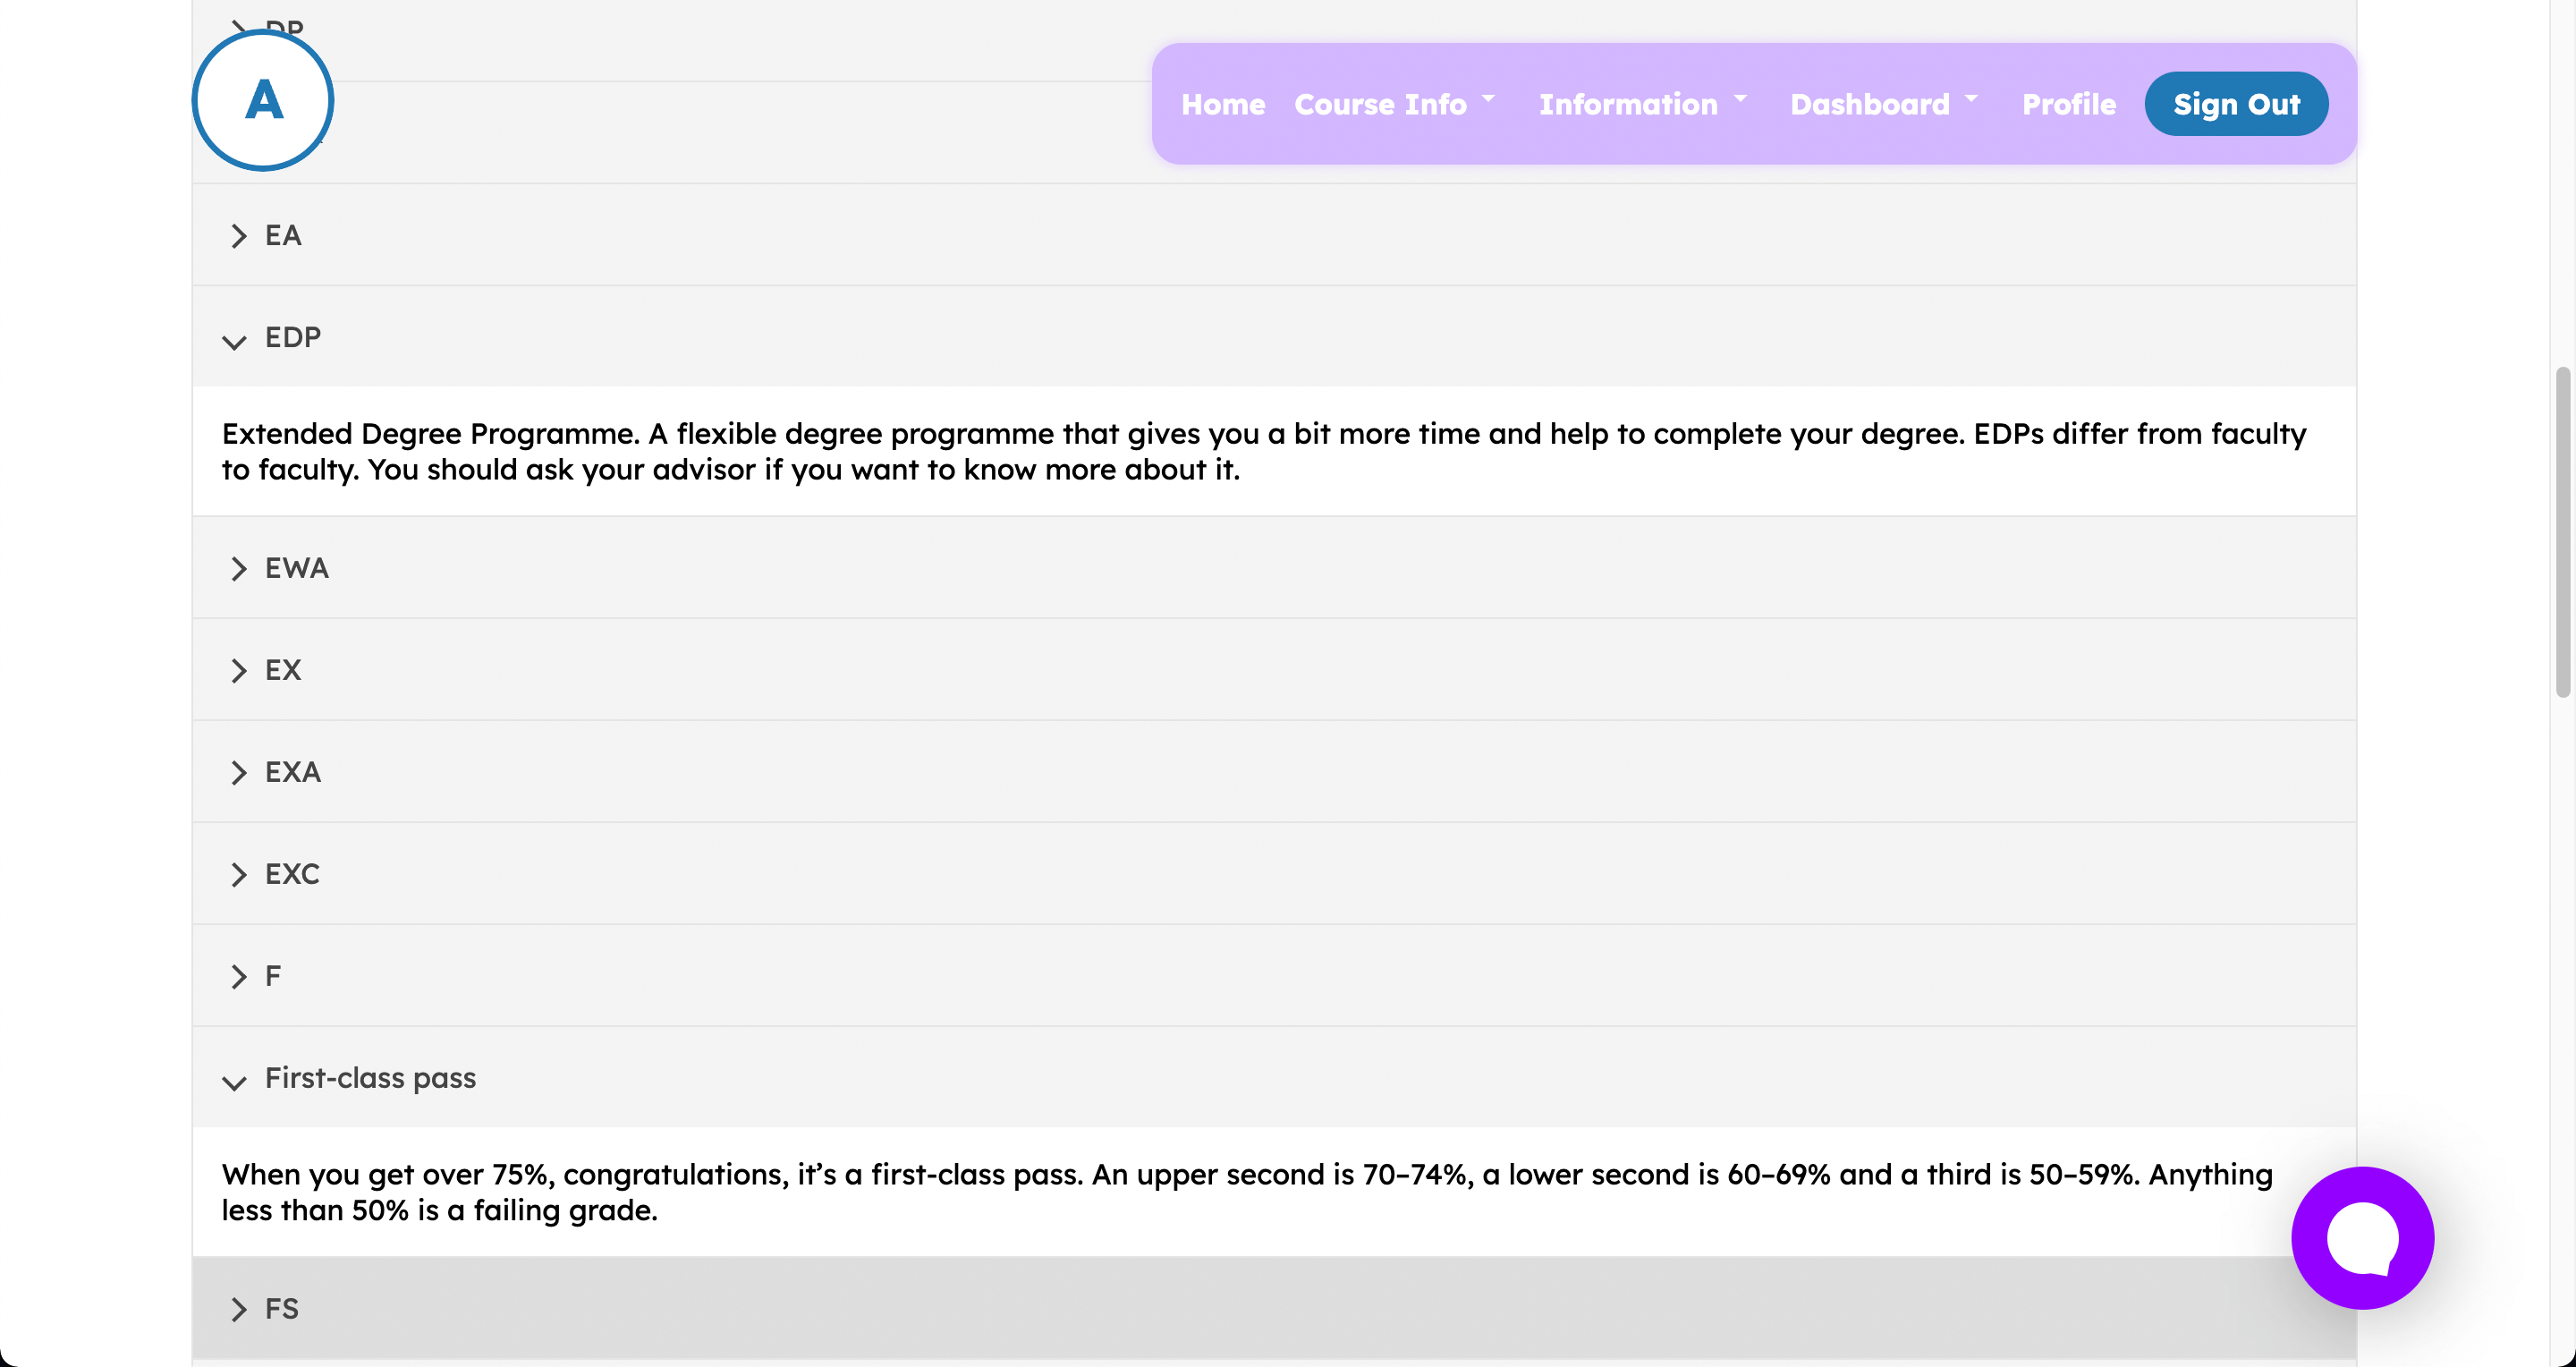Expand the EXC glossary entry

pos(1274,874)
